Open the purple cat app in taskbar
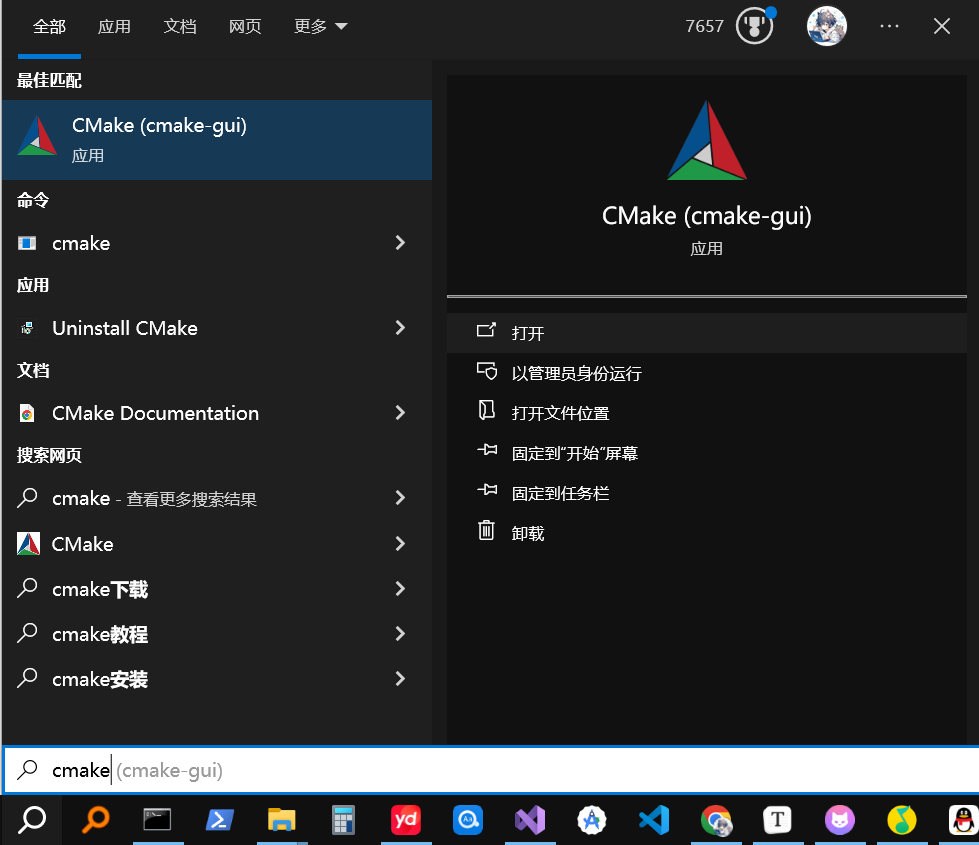Viewport: 979px width, 845px height. coord(840,820)
